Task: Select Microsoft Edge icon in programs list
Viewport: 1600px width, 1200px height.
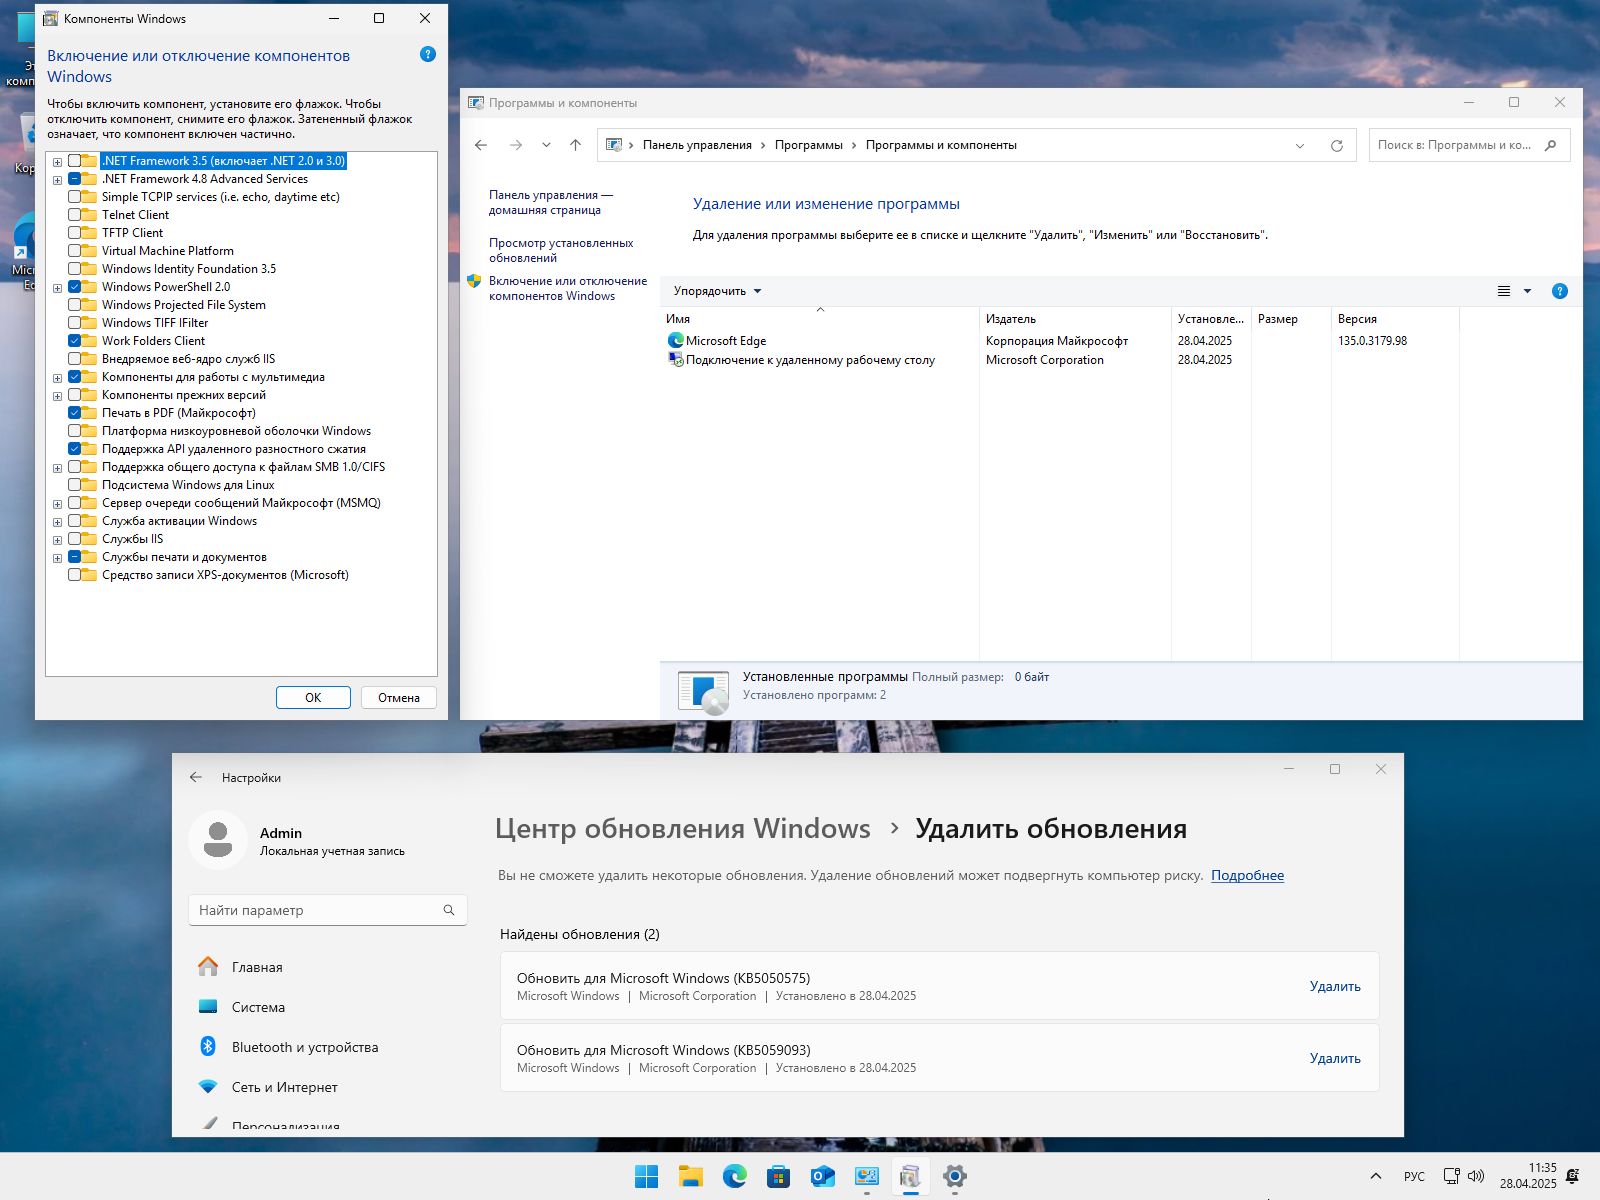Action: click(x=675, y=340)
